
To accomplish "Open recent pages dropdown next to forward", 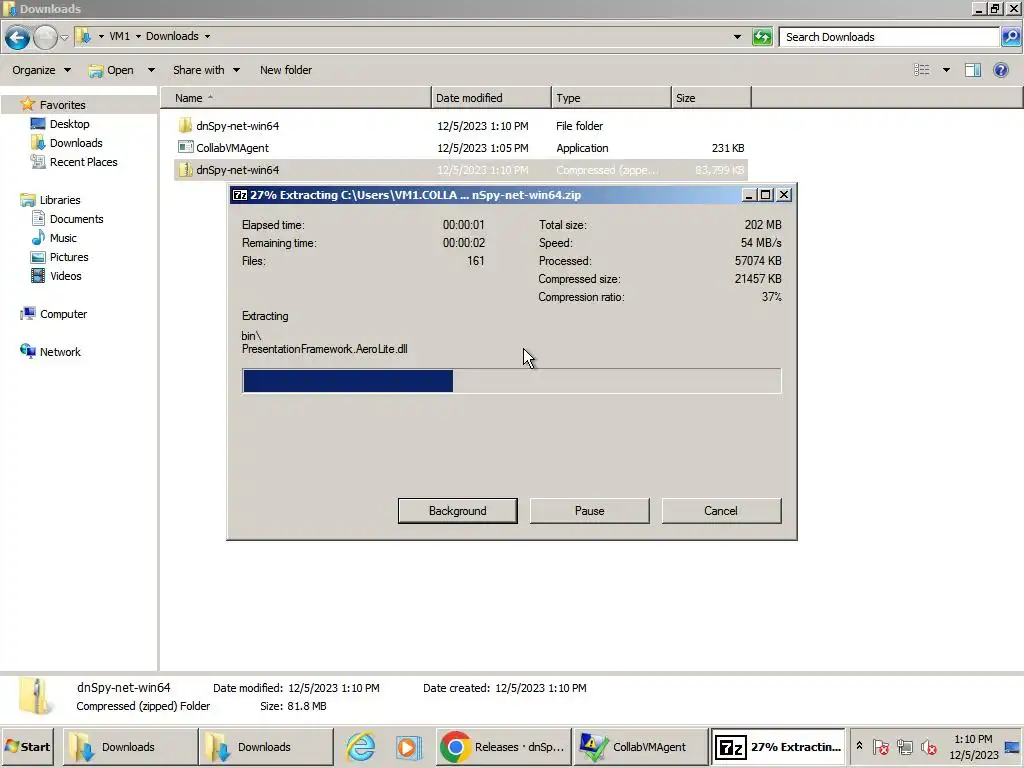I will (64, 37).
